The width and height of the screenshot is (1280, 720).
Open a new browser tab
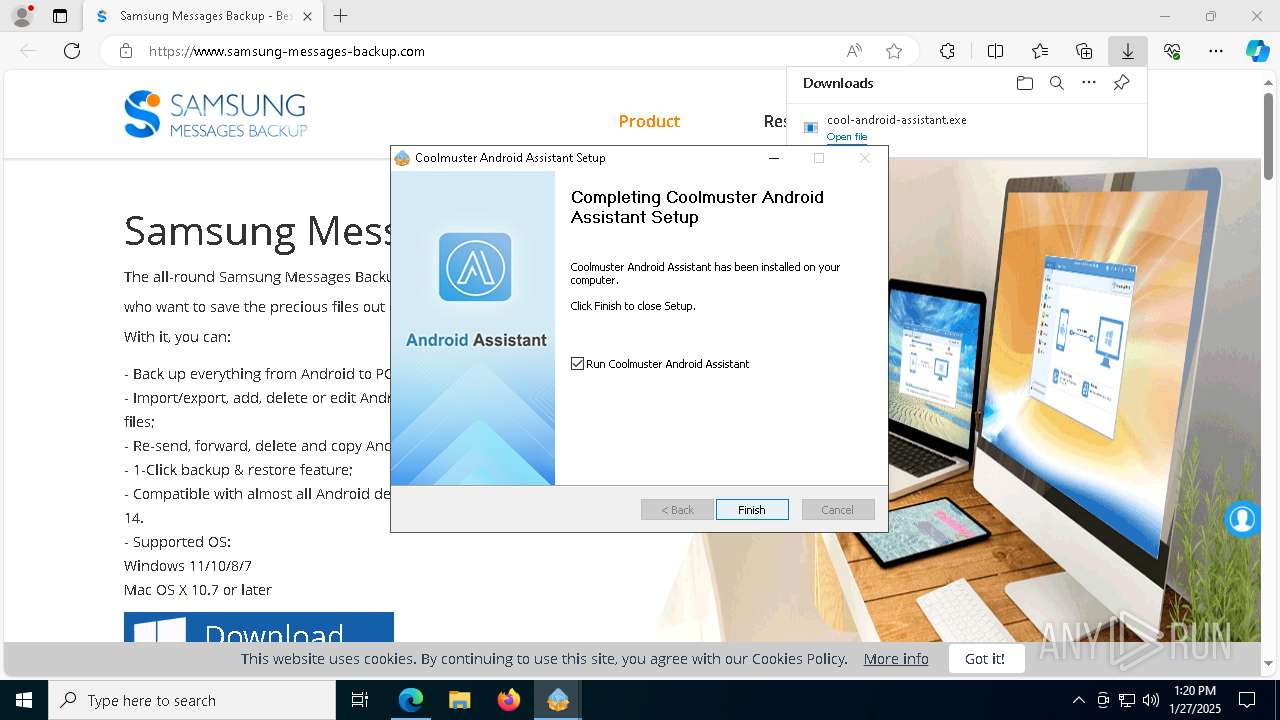(x=340, y=16)
